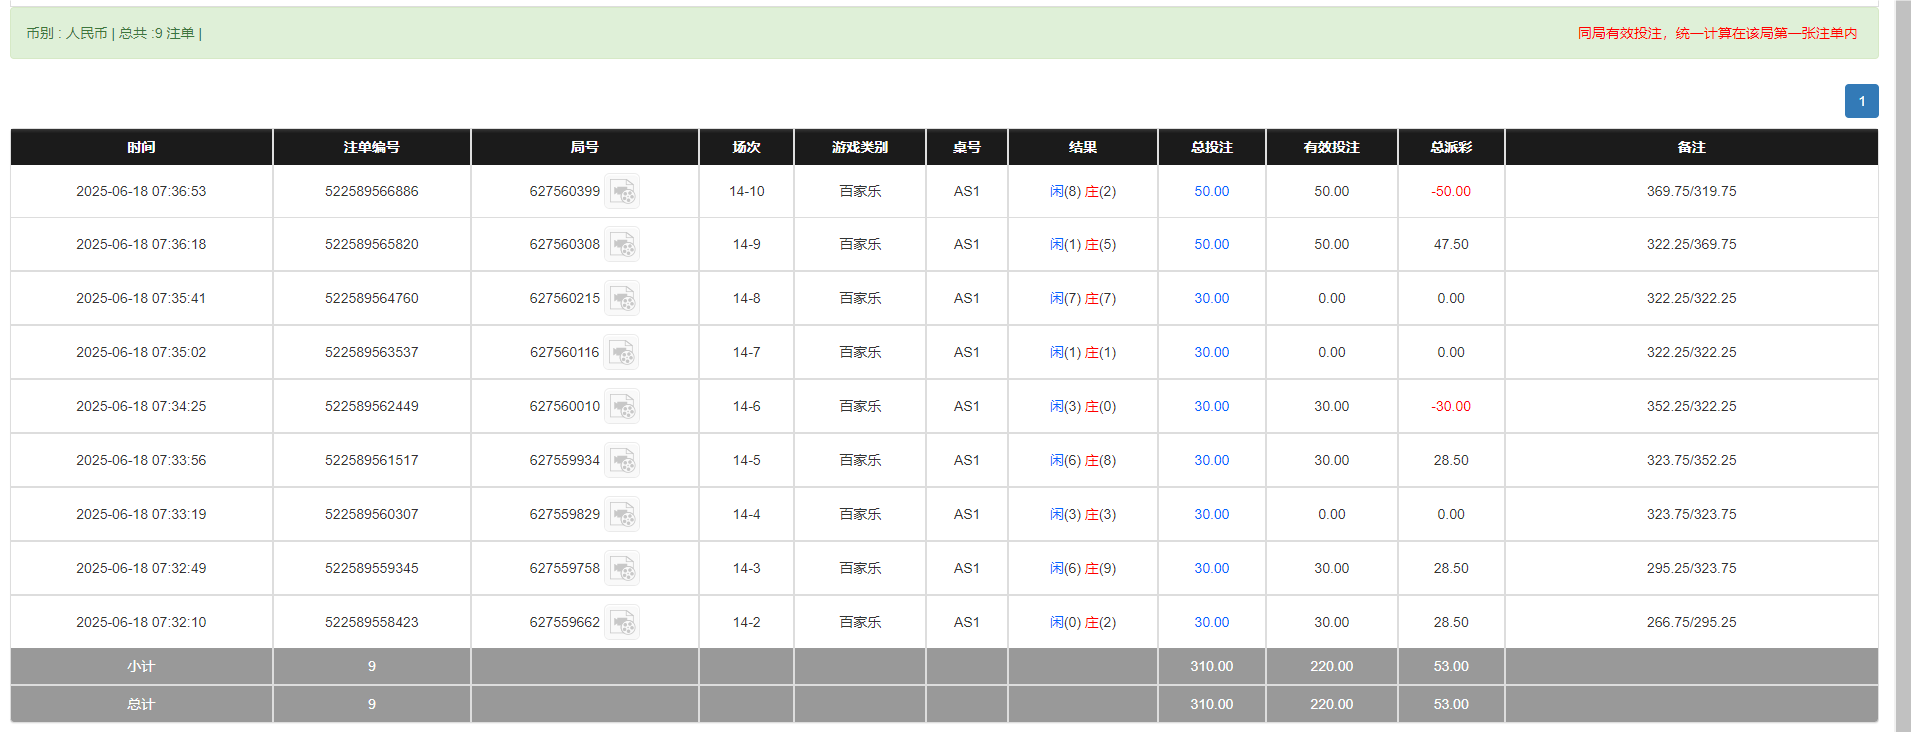Click the result 闲(8) 庄(2) cell
This screenshot has height=732, width=1911.
(x=1082, y=191)
